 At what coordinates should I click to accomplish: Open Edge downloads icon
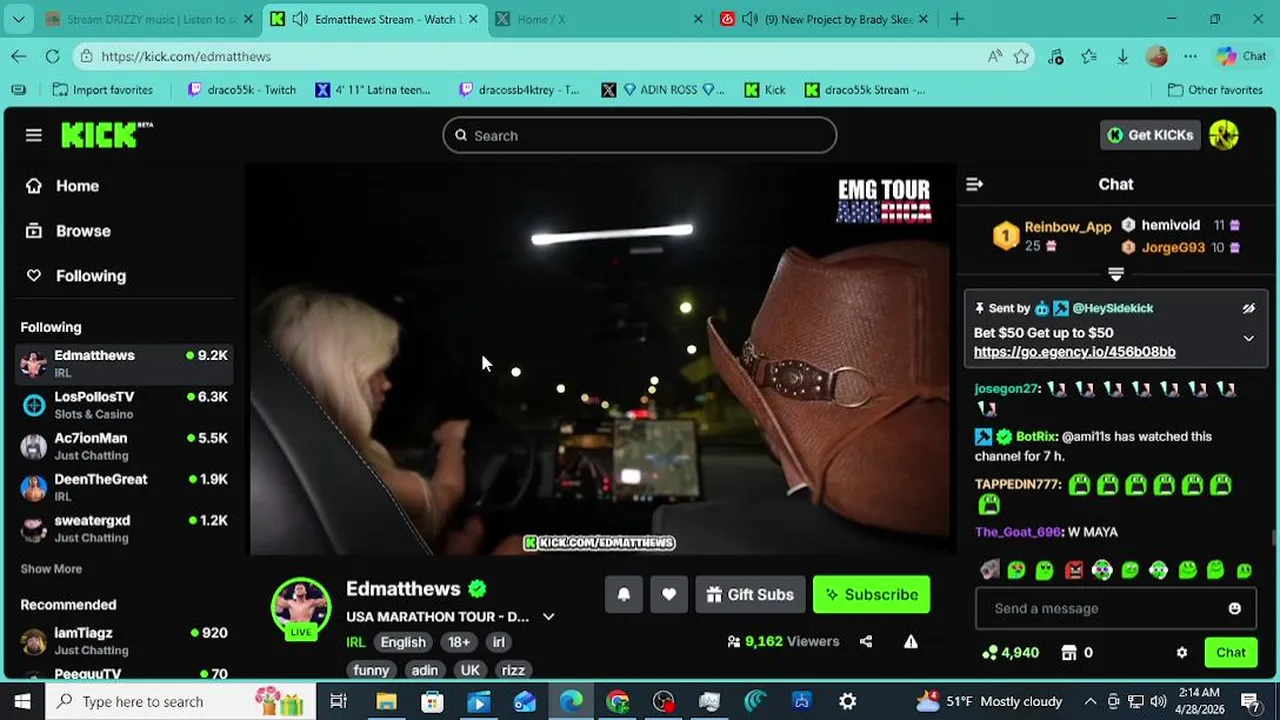(1122, 56)
